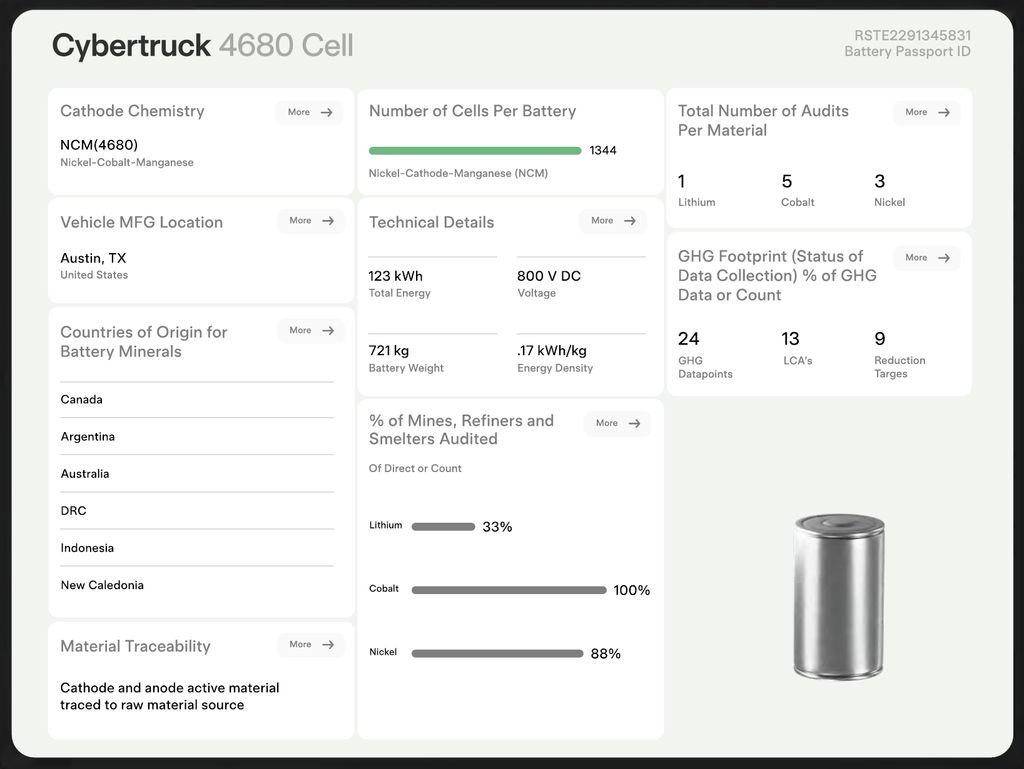Click the RSTE2291345831 Battery Passport ID
Image resolution: width=1024 pixels, height=769 pixels.
pyautogui.click(x=907, y=43)
